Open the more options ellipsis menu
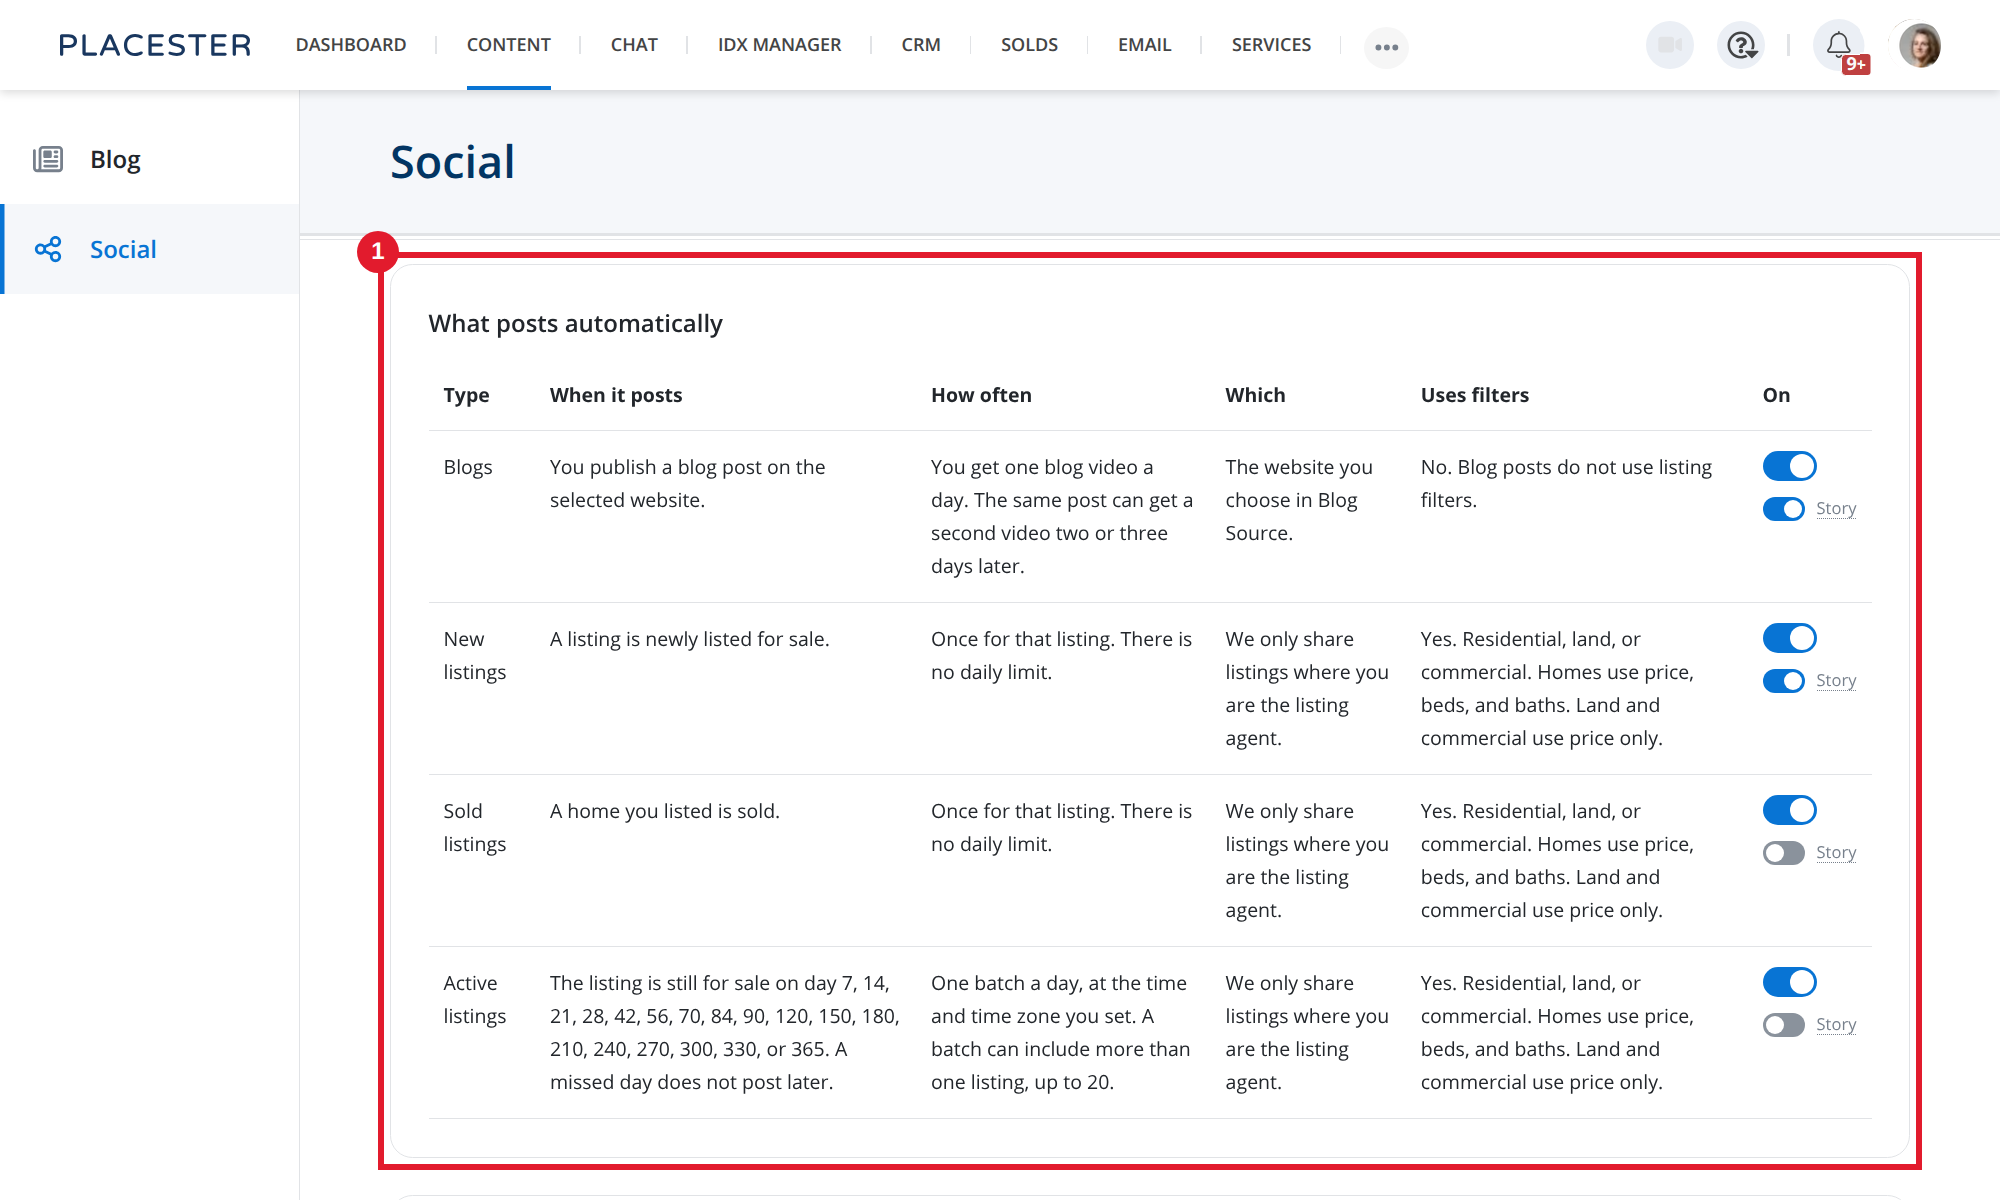Viewport: 2000px width, 1200px height. (1386, 47)
